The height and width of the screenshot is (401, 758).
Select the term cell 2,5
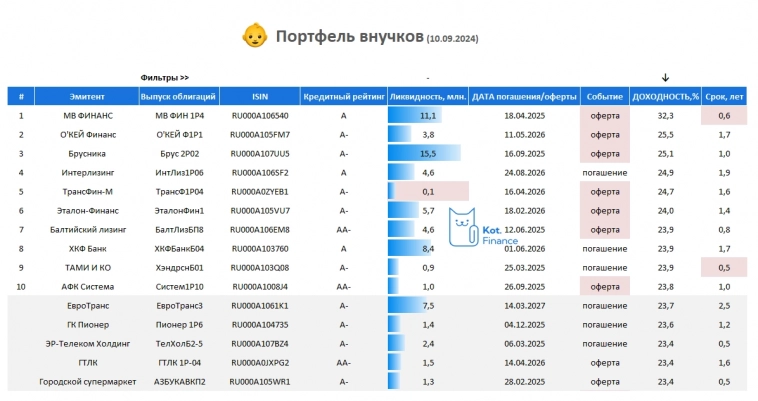[724, 306]
